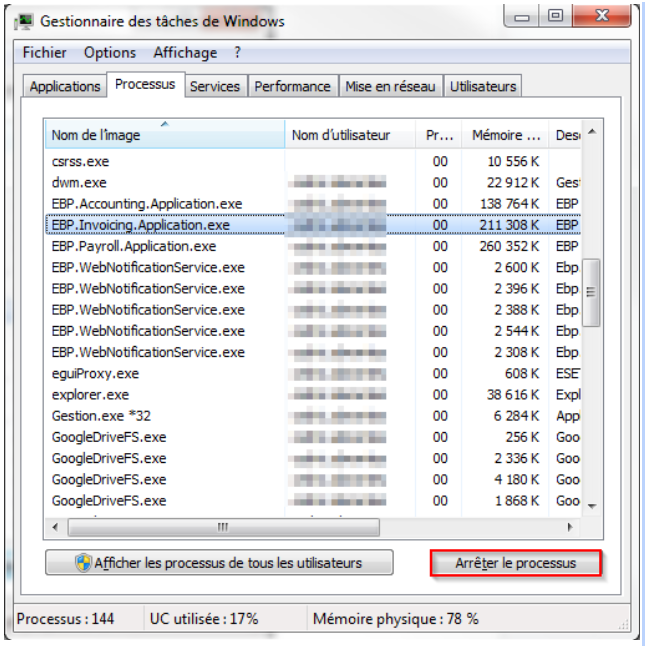This screenshot has width=645, height=646.
Task: Switch to the Services tab
Action: pyautogui.click(x=215, y=86)
